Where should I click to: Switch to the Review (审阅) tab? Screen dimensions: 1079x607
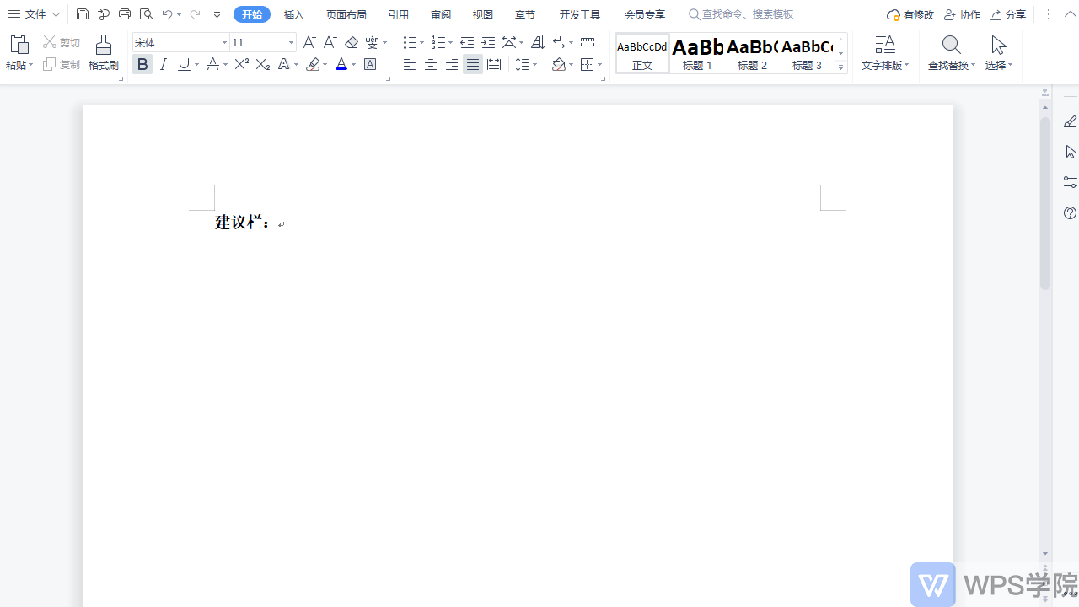point(441,14)
